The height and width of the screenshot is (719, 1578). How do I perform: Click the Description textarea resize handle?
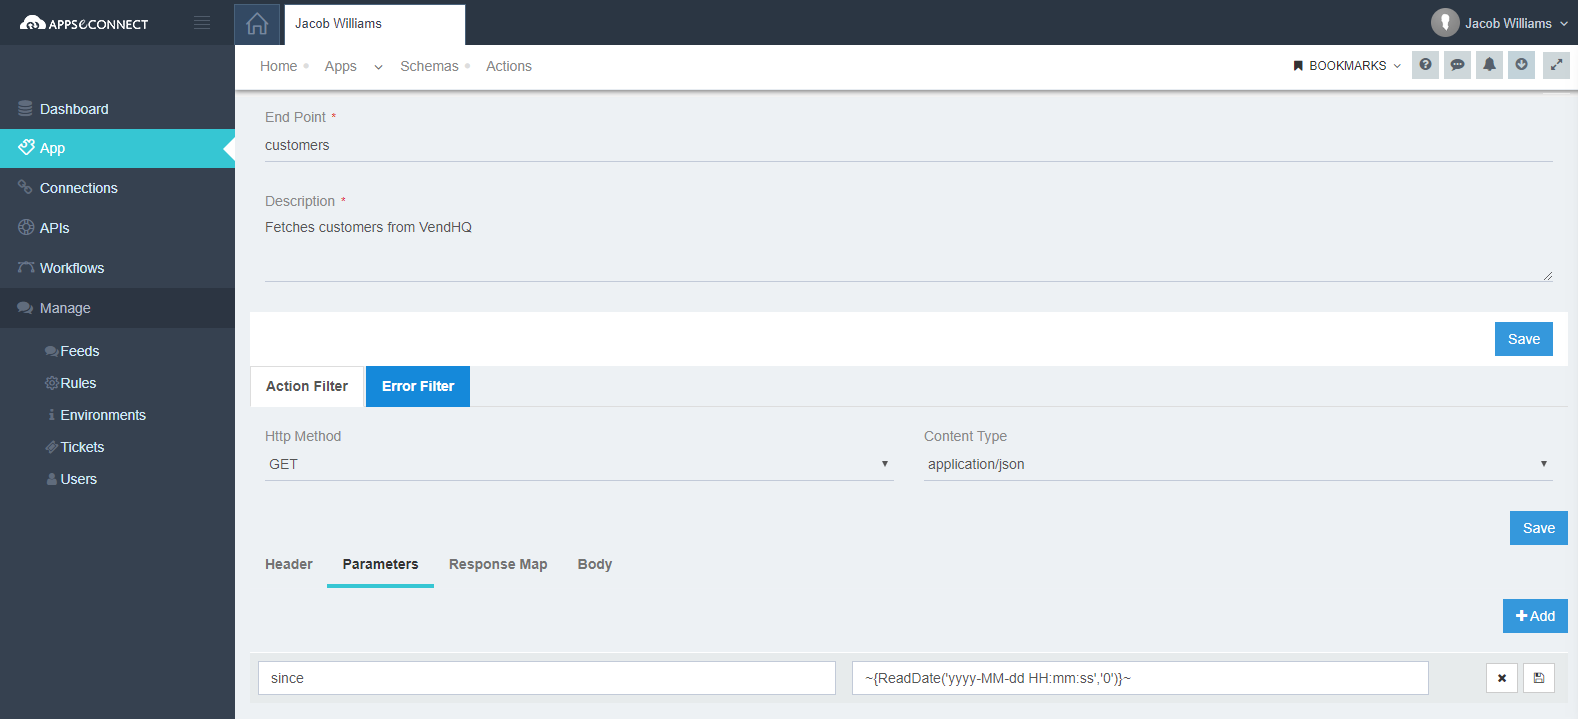click(x=1547, y=275)
